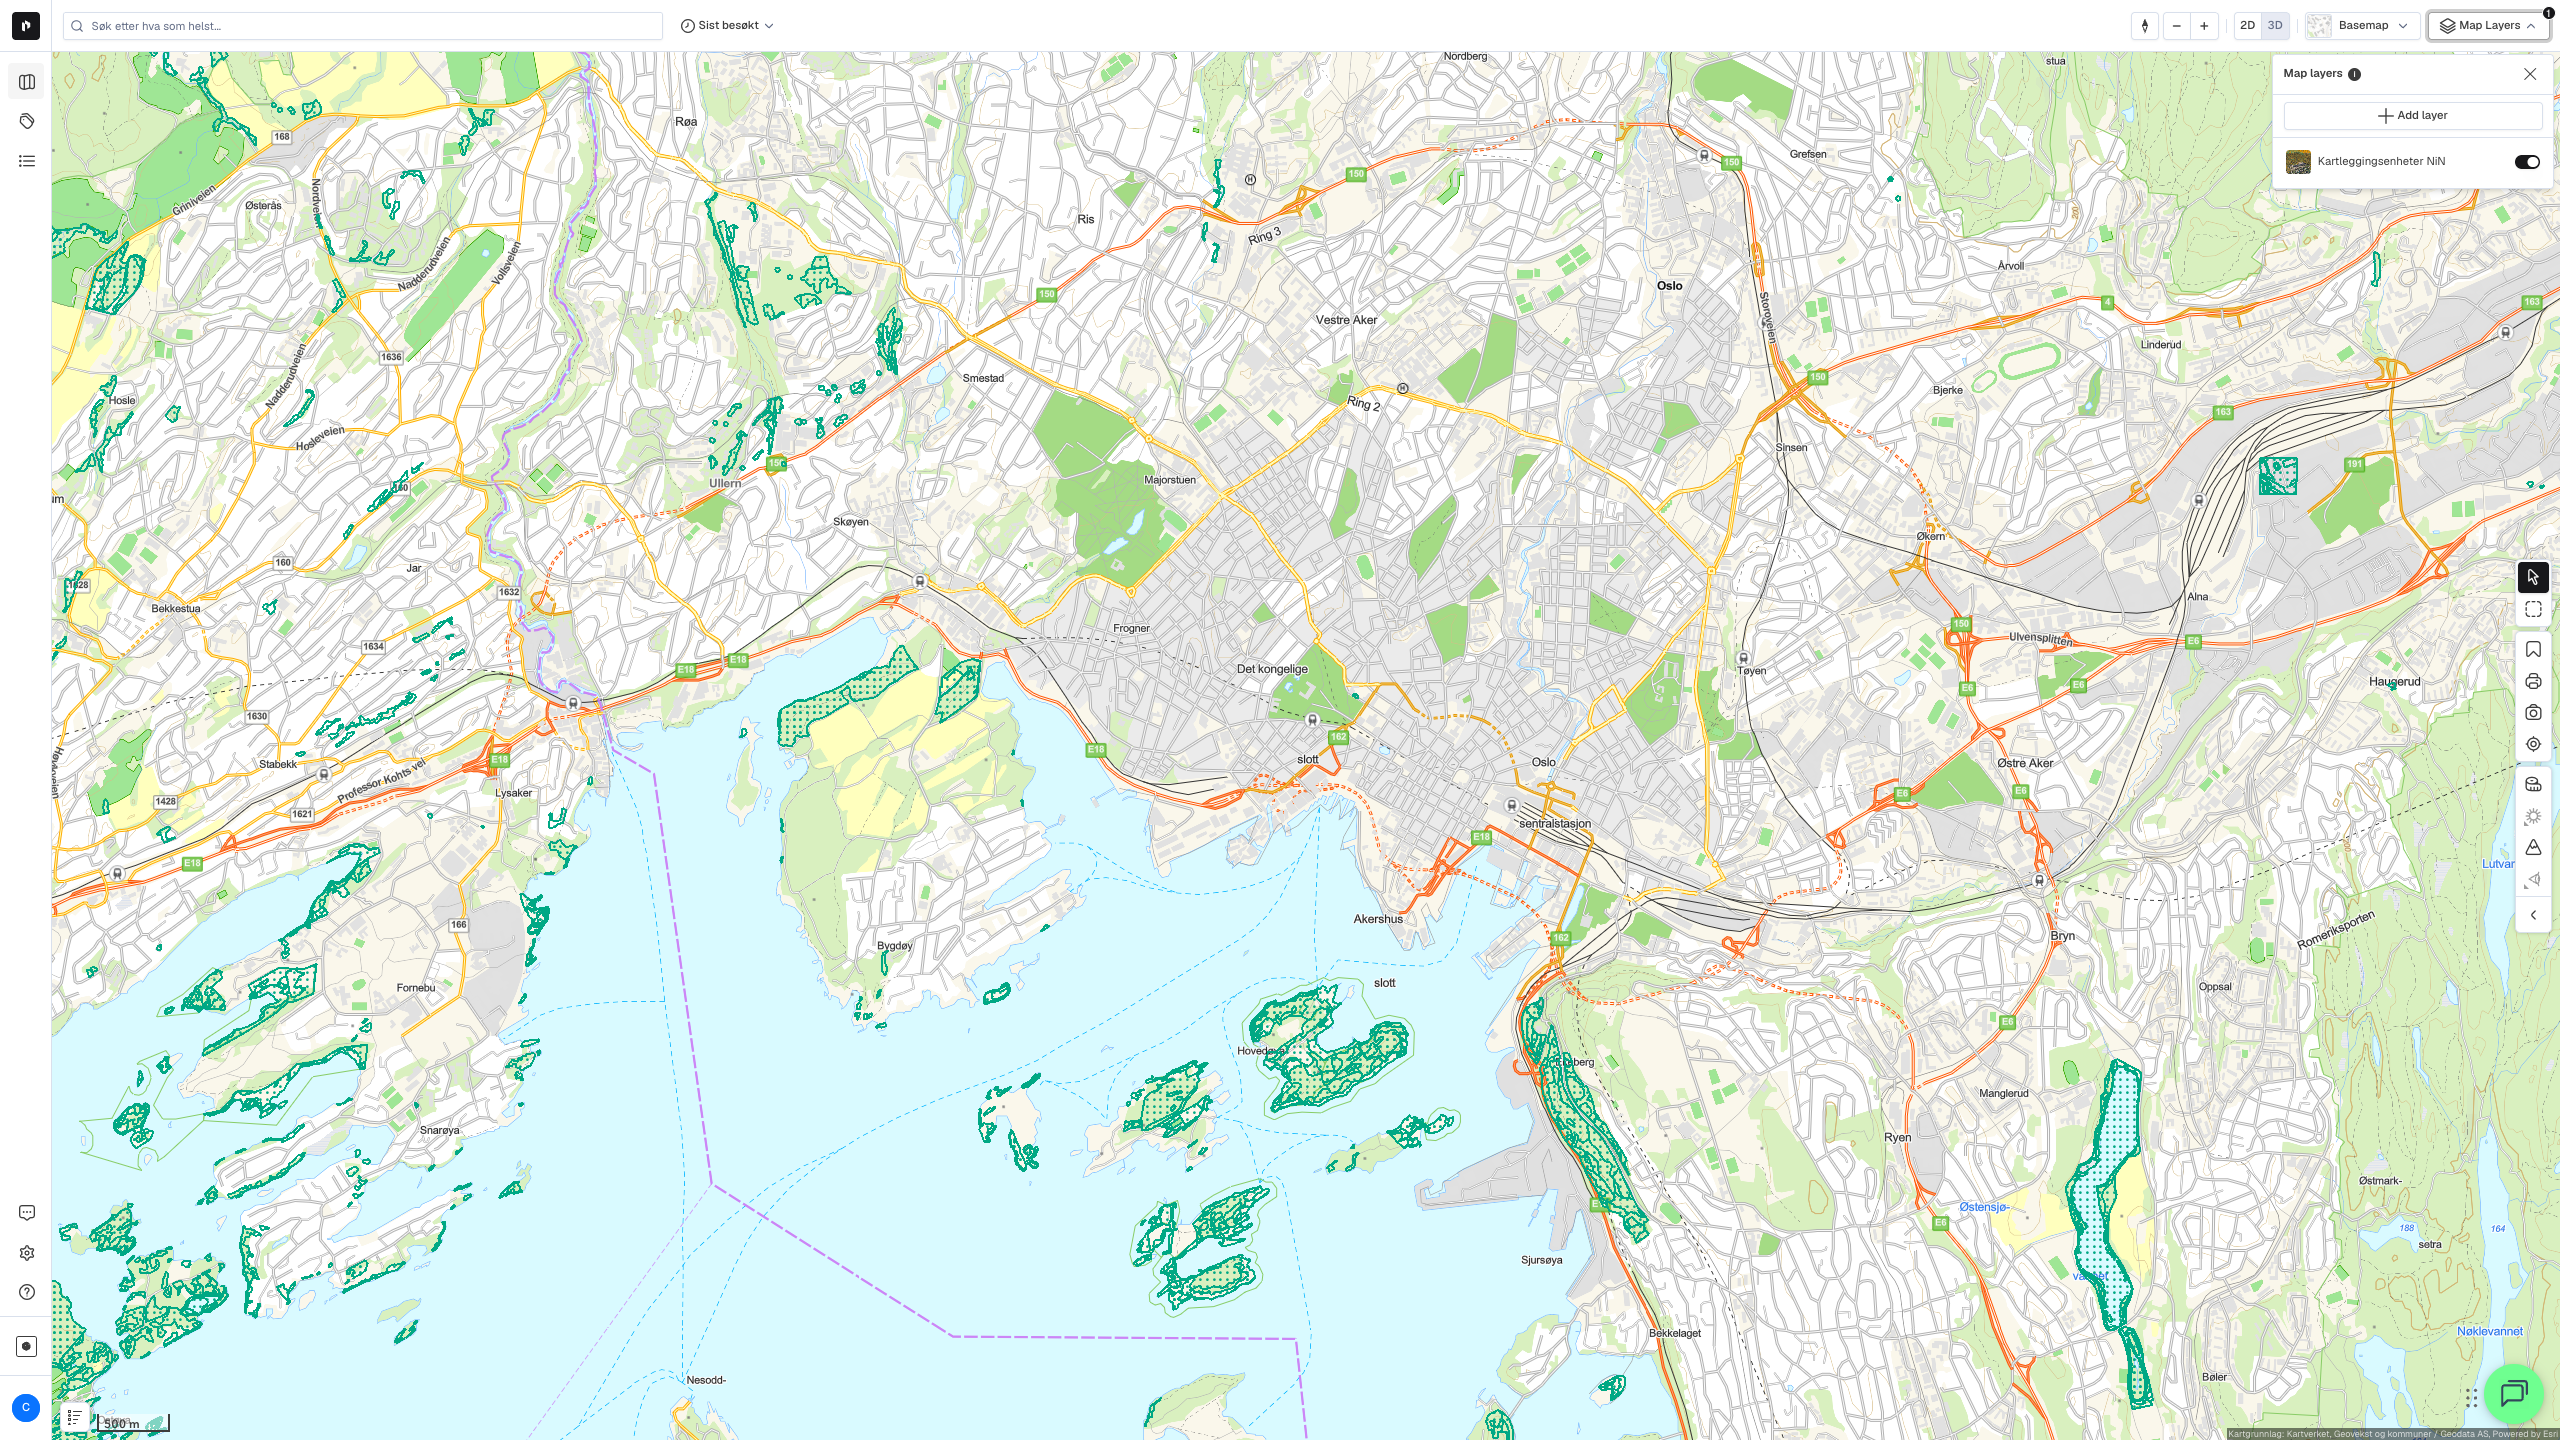Click the Snarøya label on map

[439, 1131]
